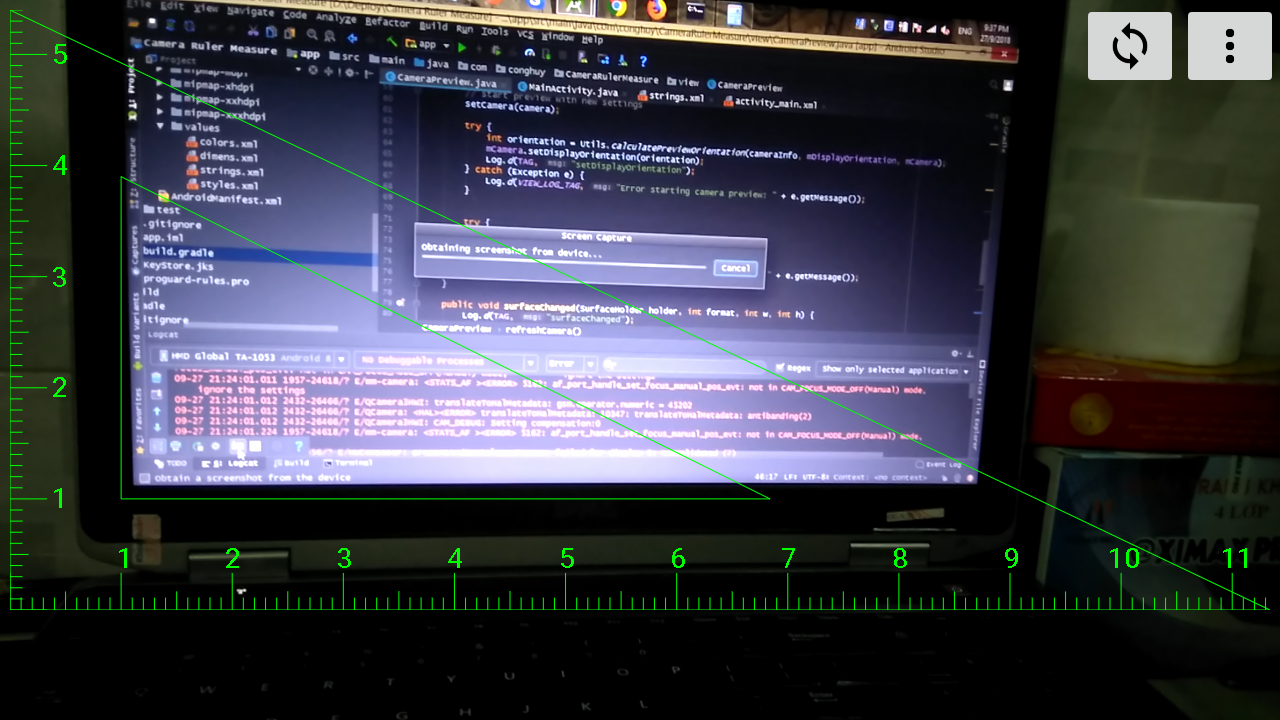Select colors.xml in the project tree

(221, 143)
